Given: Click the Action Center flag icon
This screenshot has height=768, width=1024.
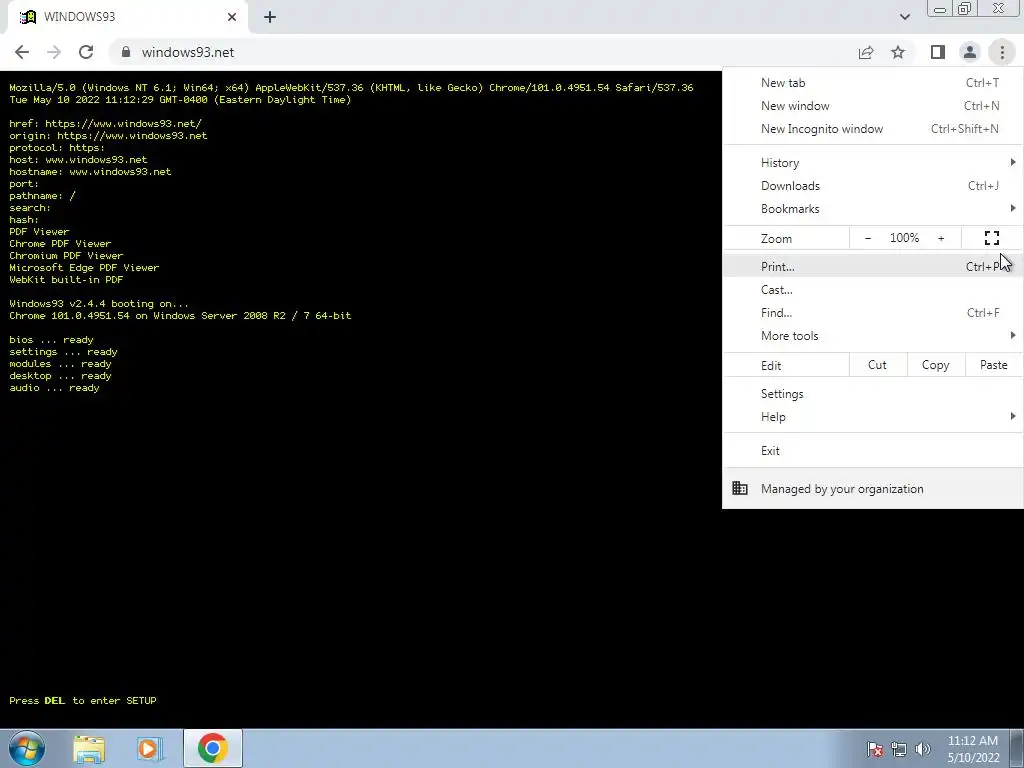Looking at the screenshot, I should click(874, 749).
